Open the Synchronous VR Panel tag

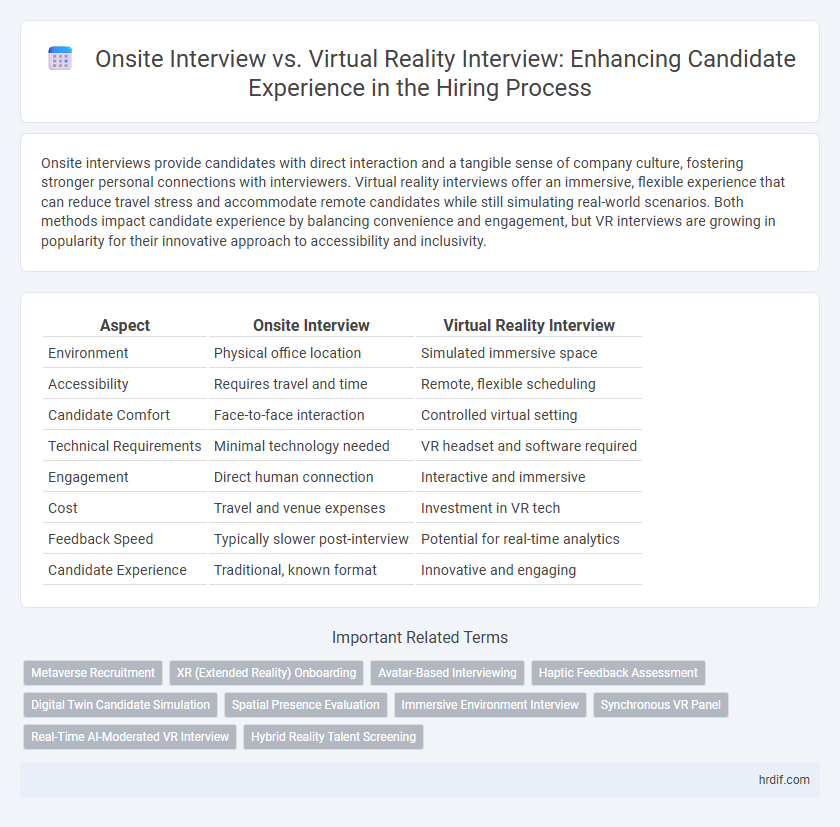click(661, 705)
